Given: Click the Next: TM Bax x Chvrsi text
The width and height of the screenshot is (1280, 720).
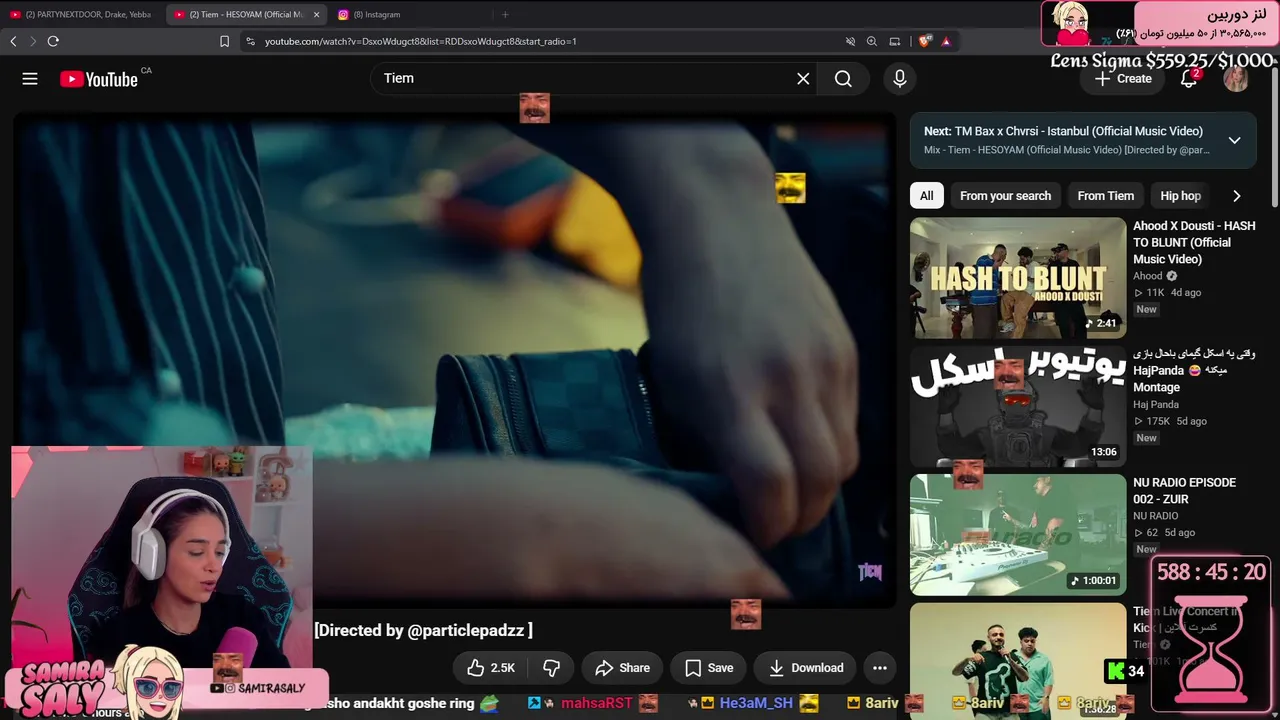Looking at the screenshot, I should [x=1063, y=131].
